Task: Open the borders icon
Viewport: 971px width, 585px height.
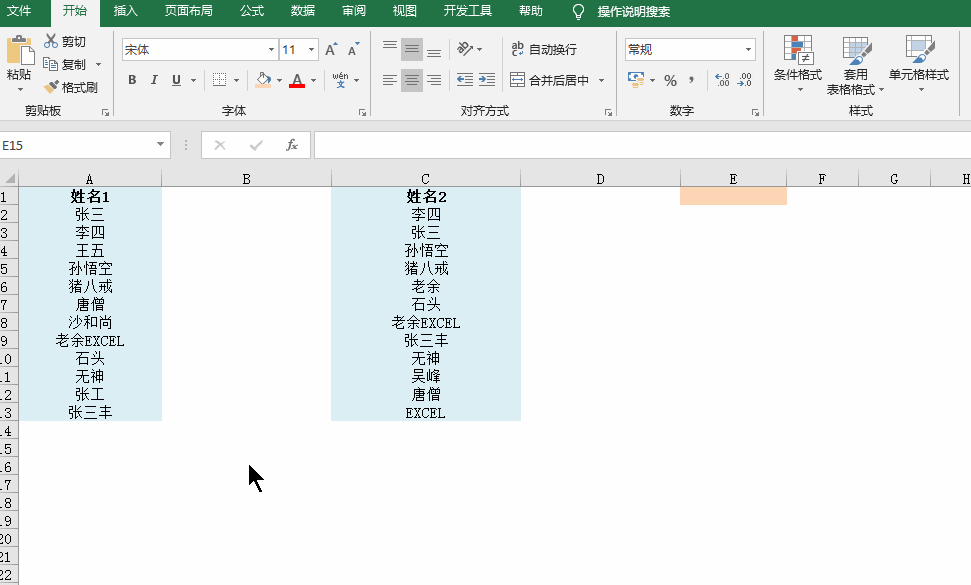Action: point(219,80)
